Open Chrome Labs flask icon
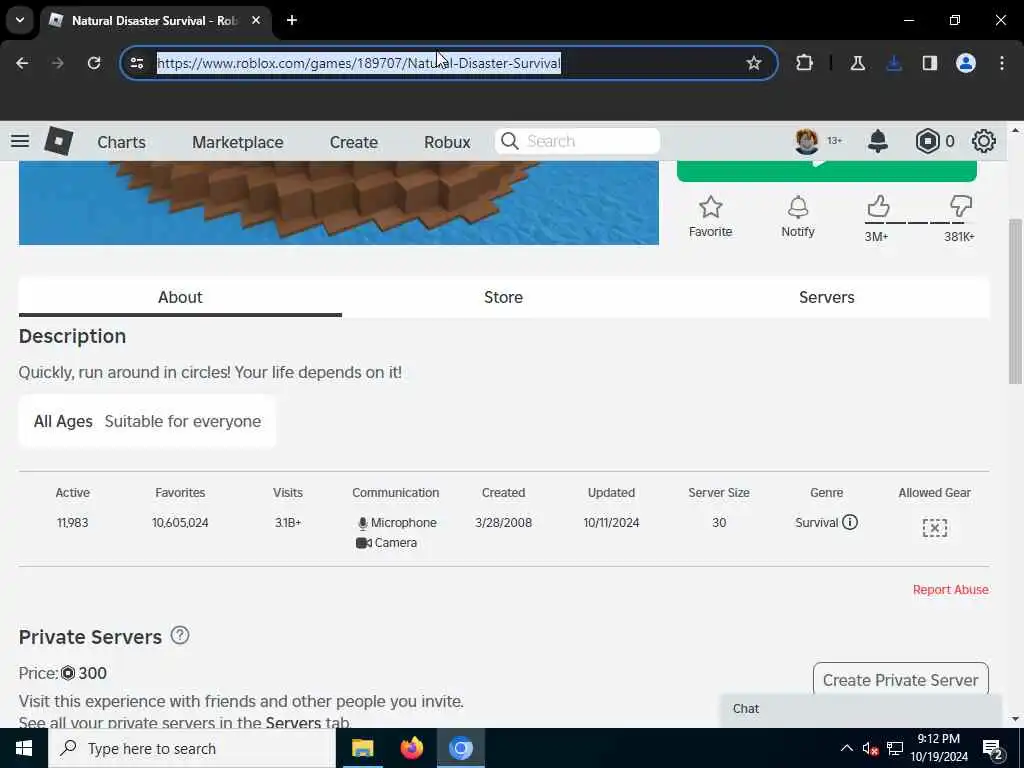 tap(857, 63)
